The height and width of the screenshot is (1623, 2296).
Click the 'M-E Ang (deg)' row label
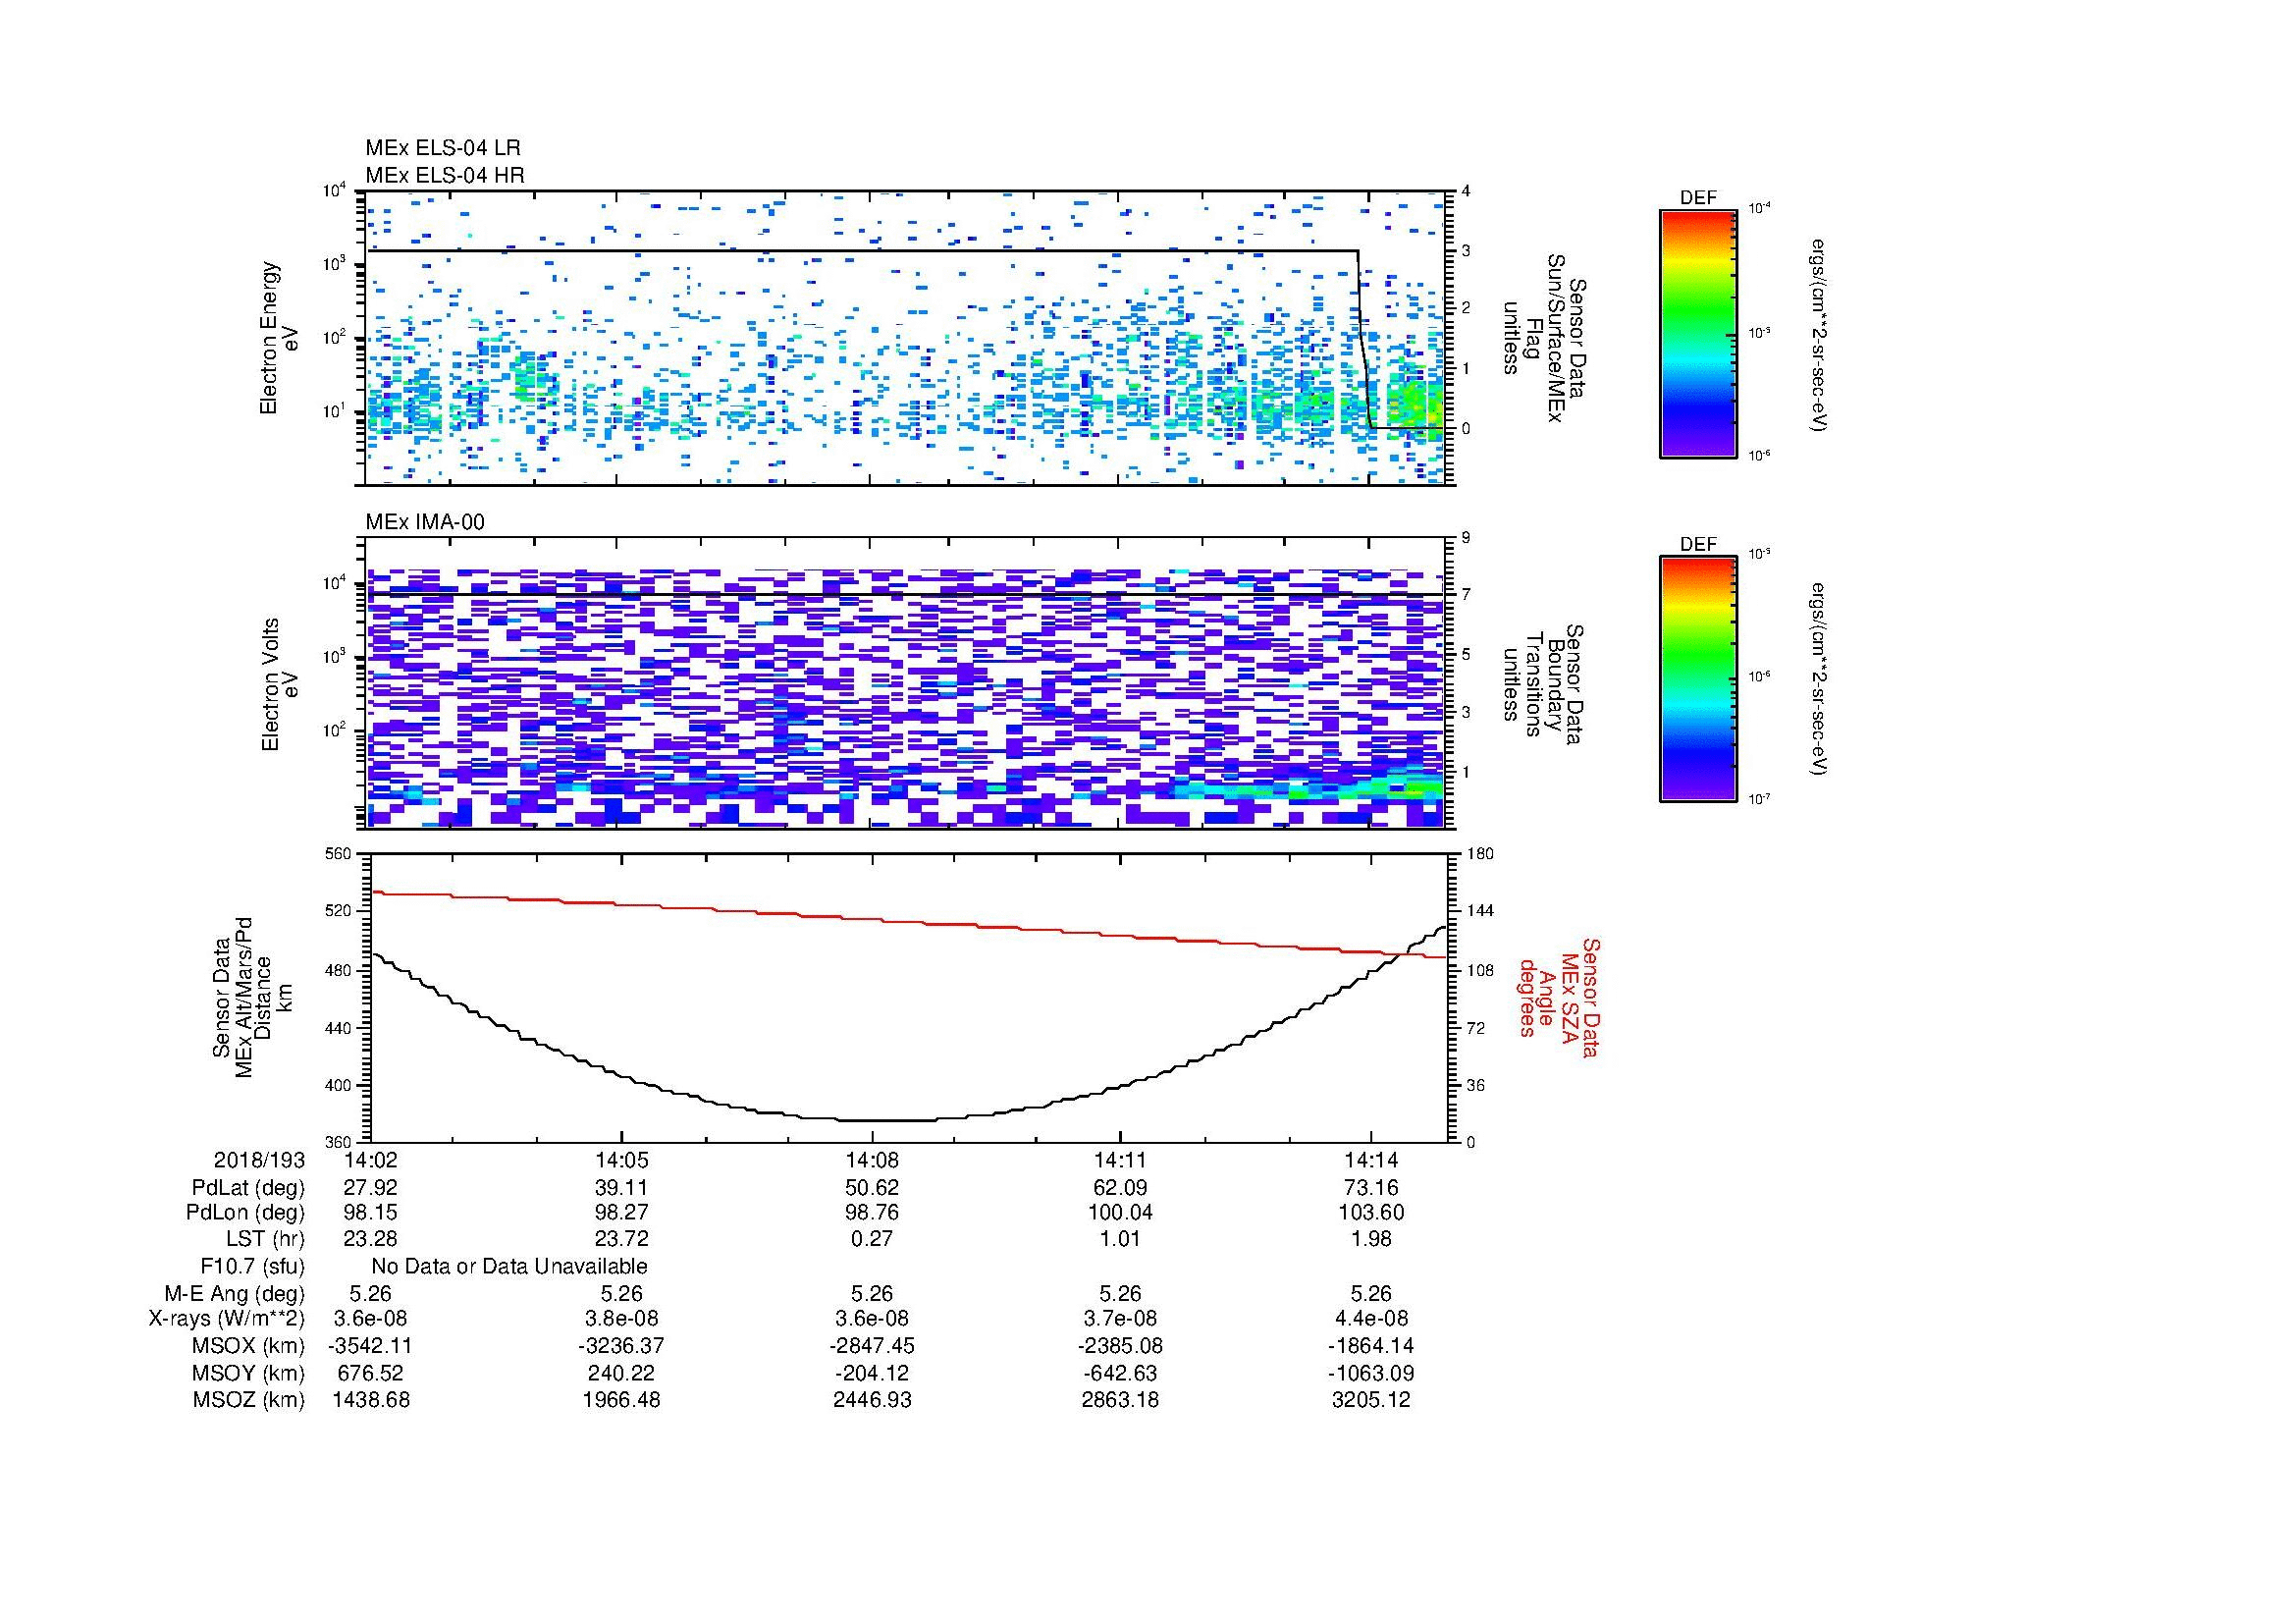coord(234,1293)
